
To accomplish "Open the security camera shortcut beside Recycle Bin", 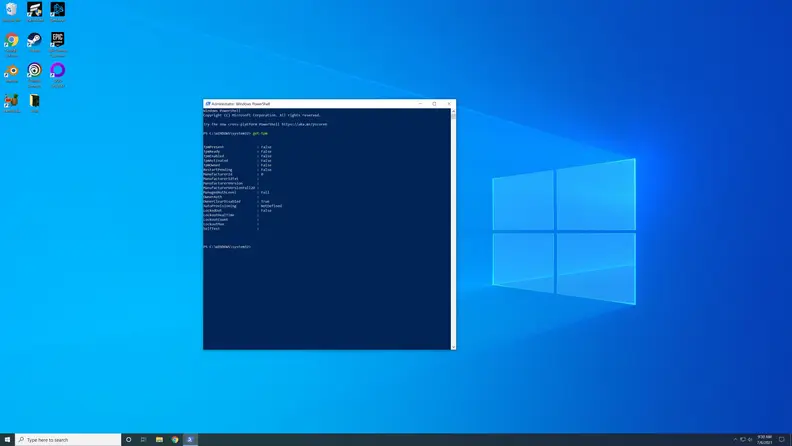I will (34, 11).
